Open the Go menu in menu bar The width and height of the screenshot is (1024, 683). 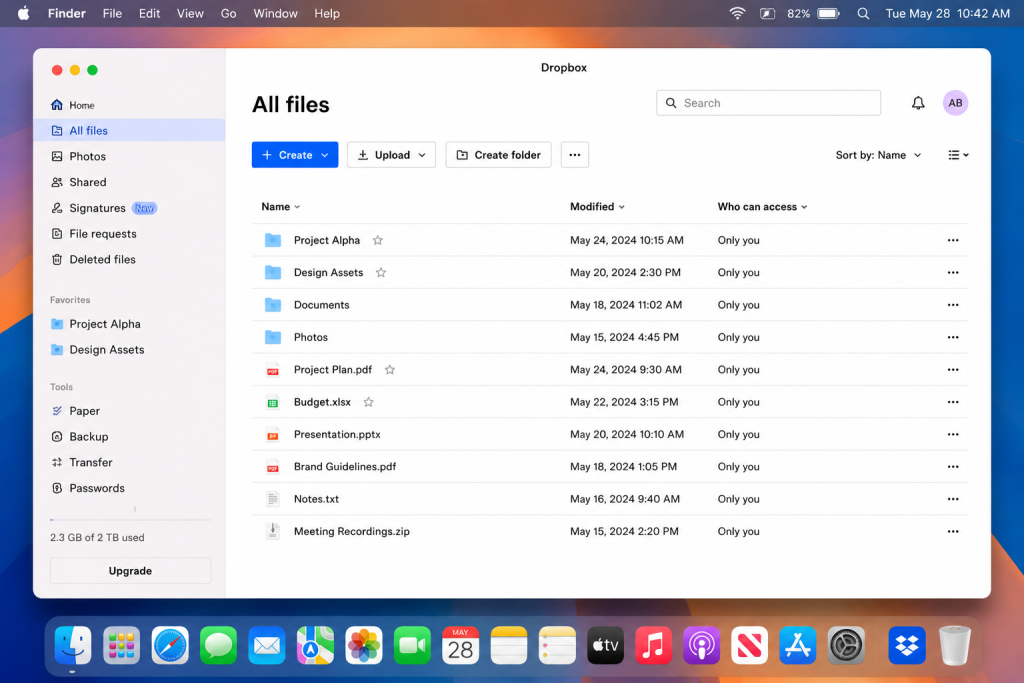pos(229,13)
